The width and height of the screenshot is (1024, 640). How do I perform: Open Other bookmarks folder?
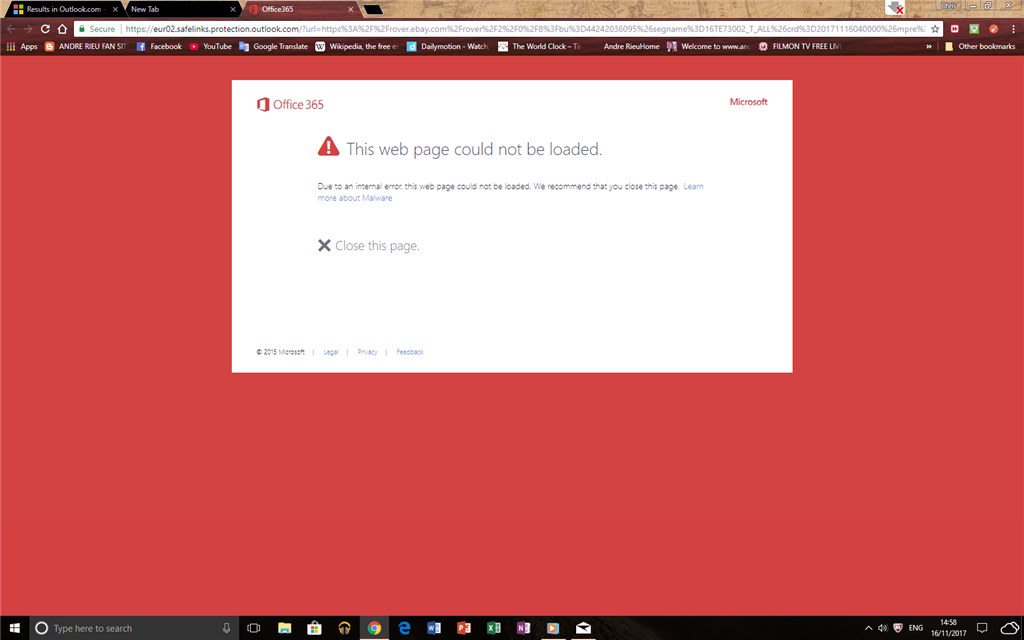[x=980, y=46]
